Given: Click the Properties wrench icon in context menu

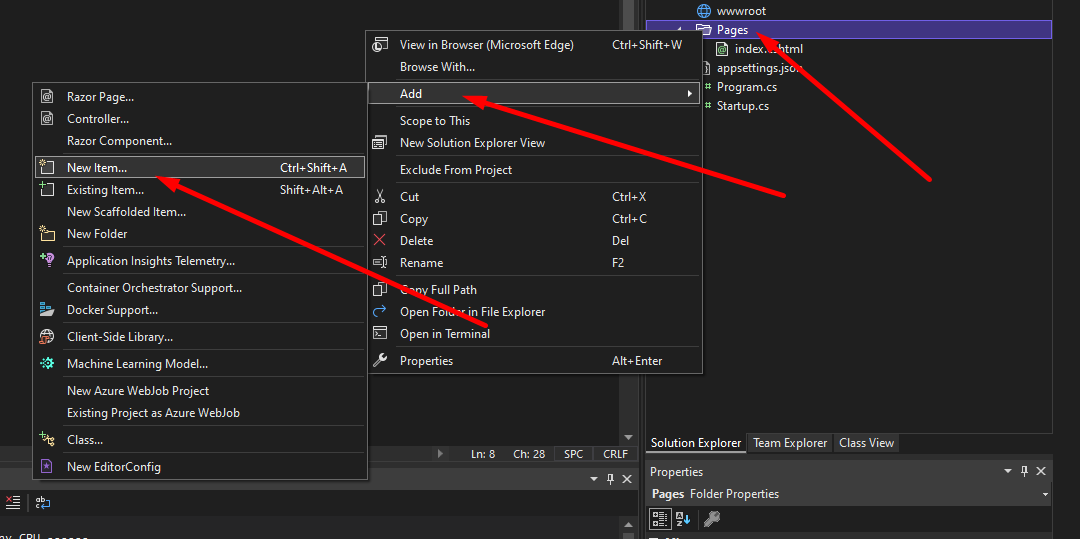Looking at the screenshot, I should click(x=380, y=361).
